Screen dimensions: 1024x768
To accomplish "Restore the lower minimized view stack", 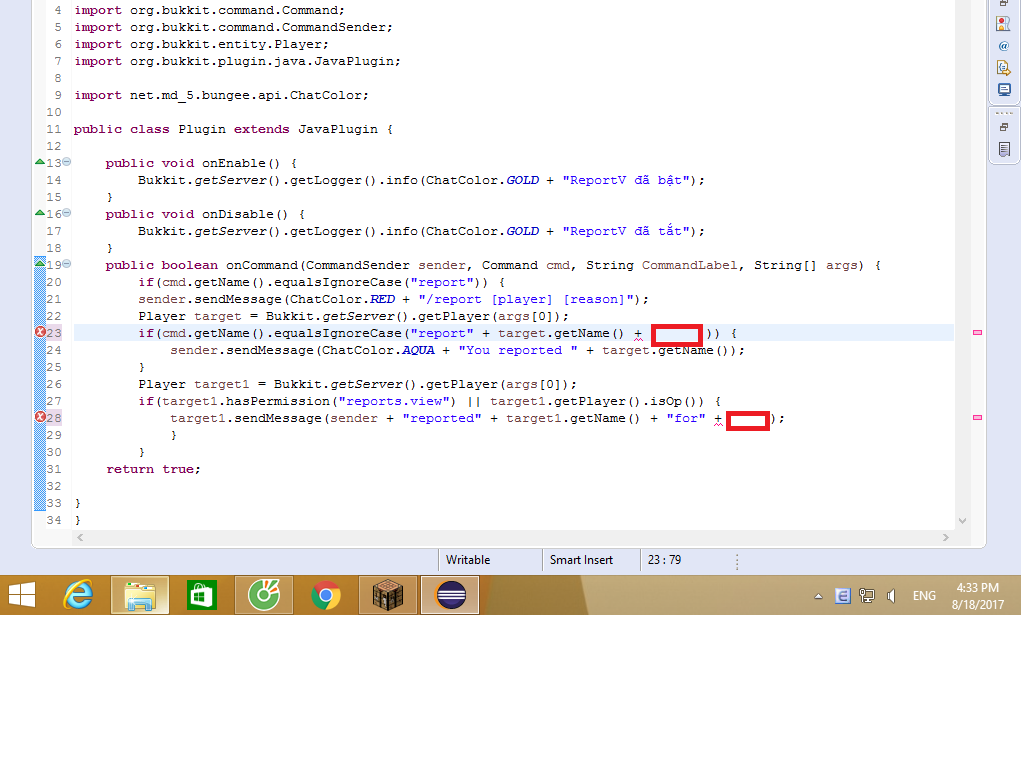I will [x=1004, y=127].
